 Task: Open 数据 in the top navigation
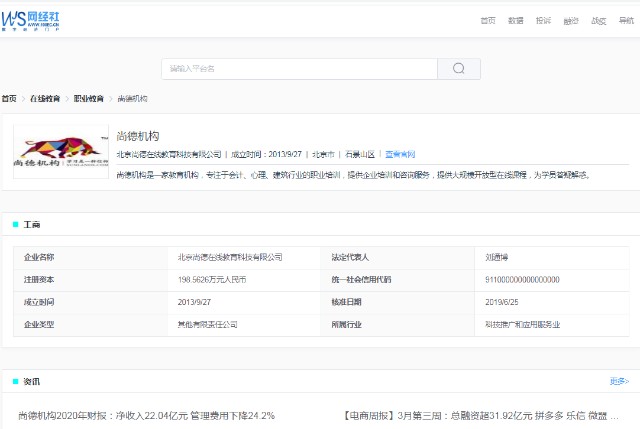[516, 20]
